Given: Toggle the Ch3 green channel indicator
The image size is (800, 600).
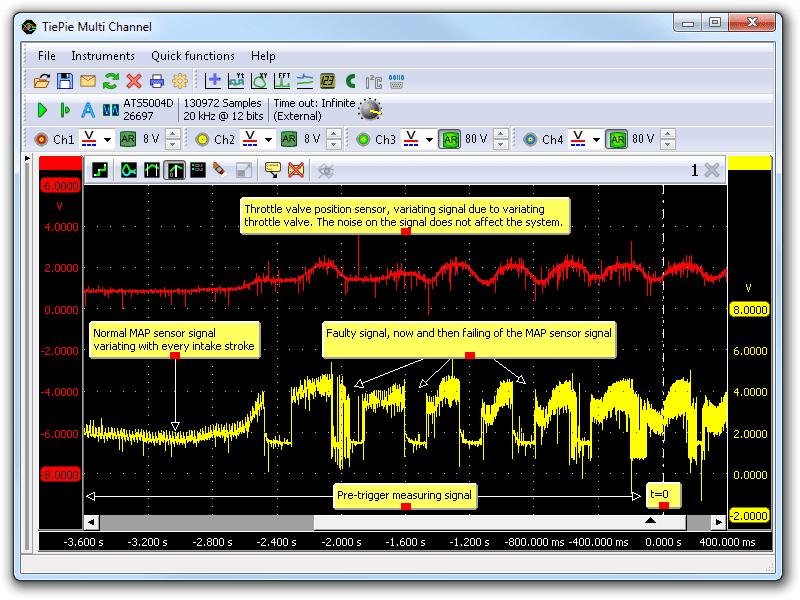Looking at the screenshot, I should pos(363,139).
